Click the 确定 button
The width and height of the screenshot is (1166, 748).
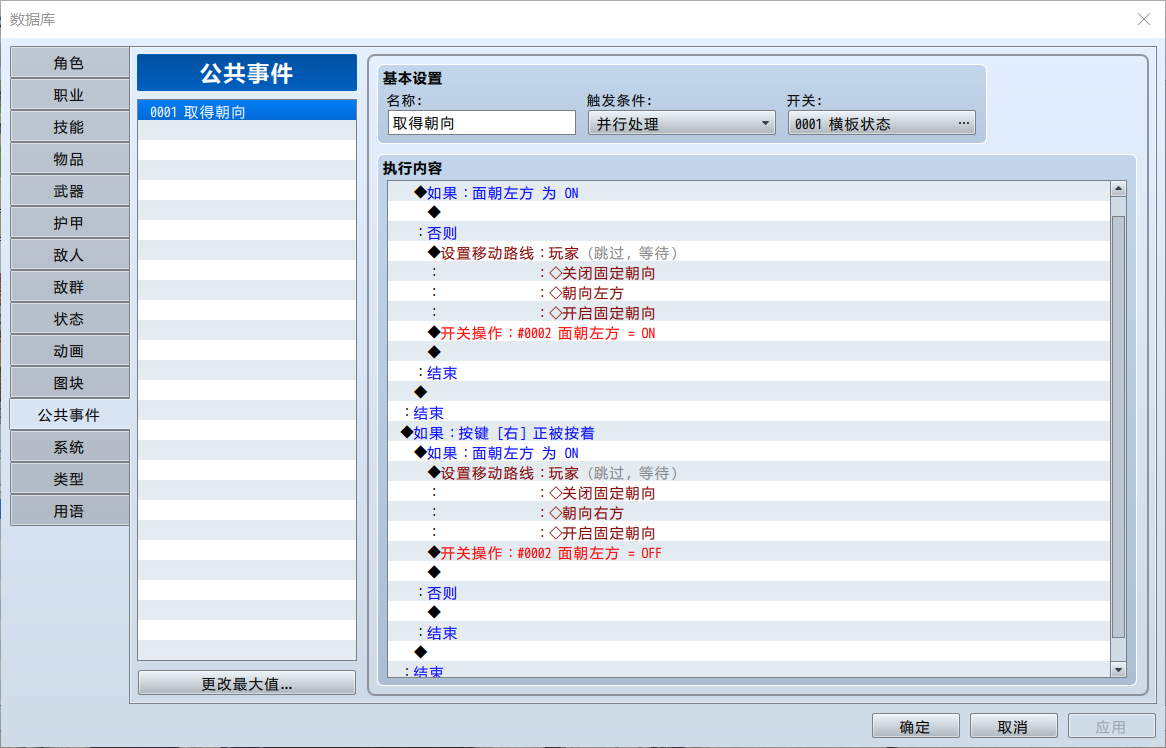coord(915,726)
